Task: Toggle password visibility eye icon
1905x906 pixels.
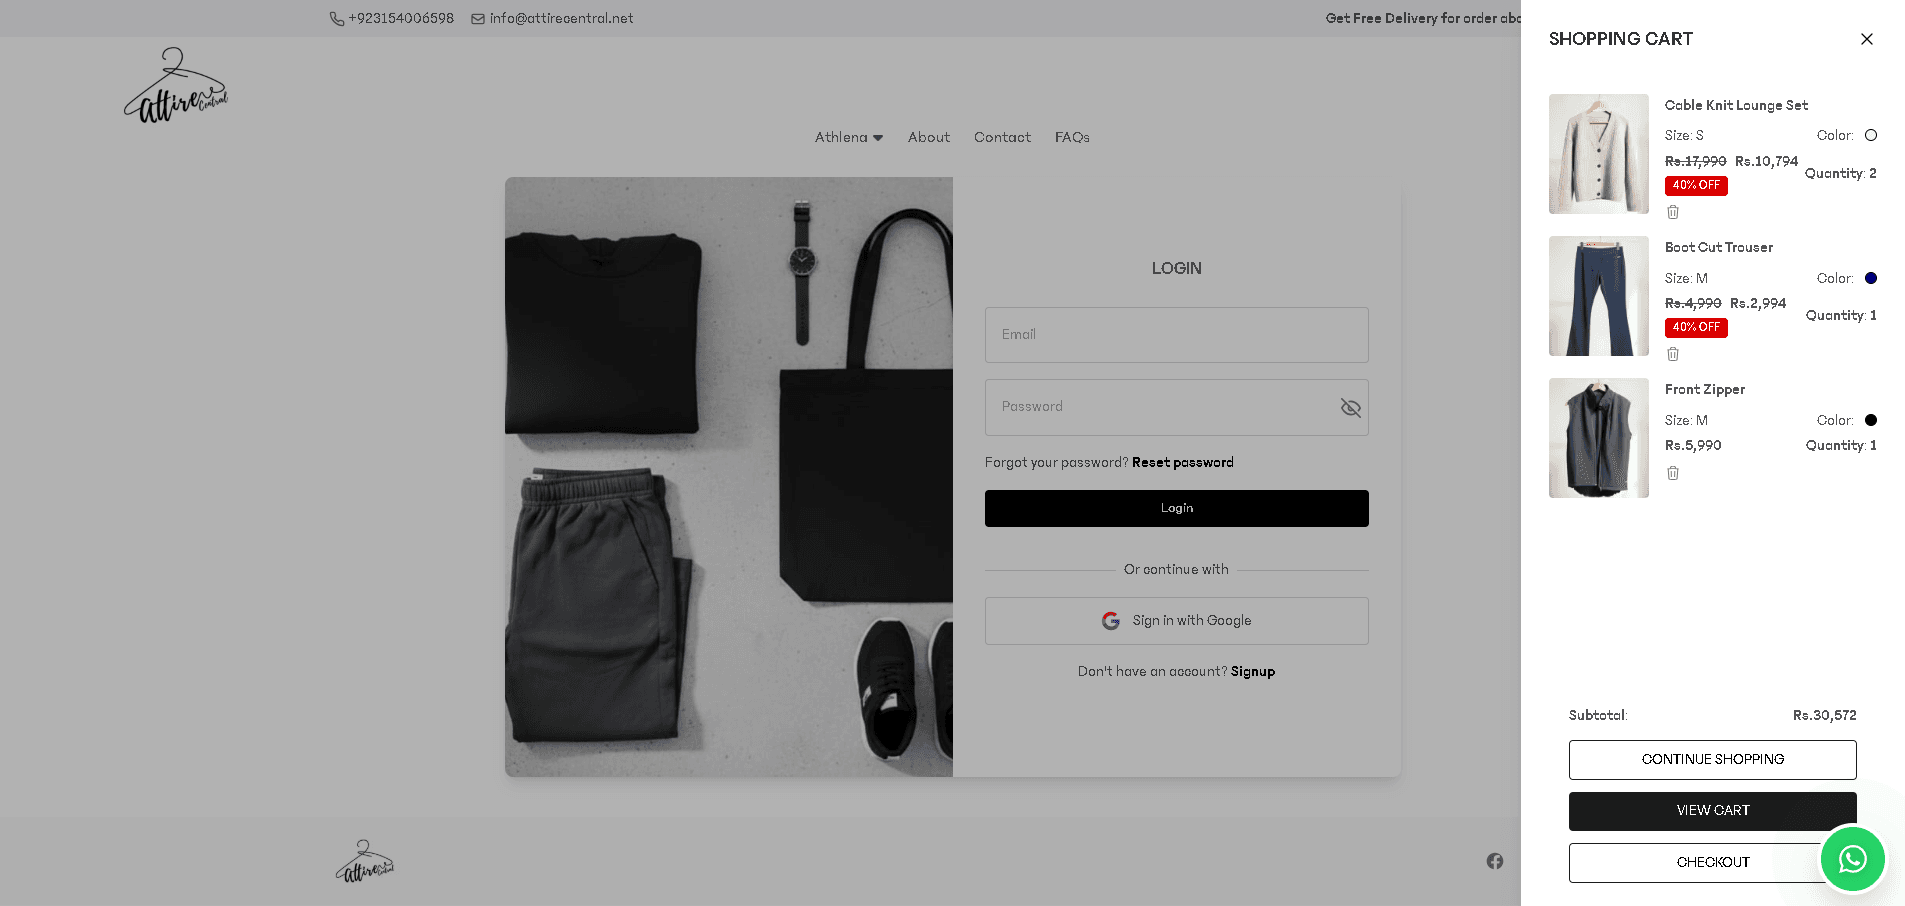Action: point(1350,408)
